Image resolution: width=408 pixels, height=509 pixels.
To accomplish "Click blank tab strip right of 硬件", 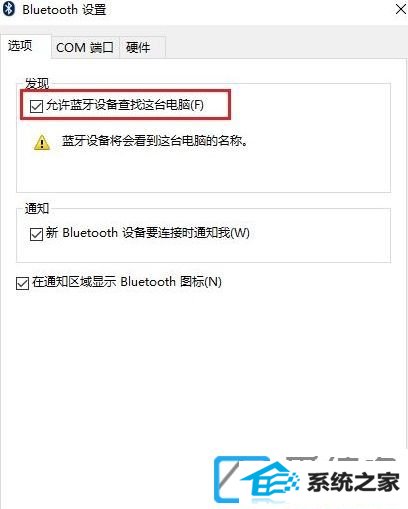I will 286,47.
